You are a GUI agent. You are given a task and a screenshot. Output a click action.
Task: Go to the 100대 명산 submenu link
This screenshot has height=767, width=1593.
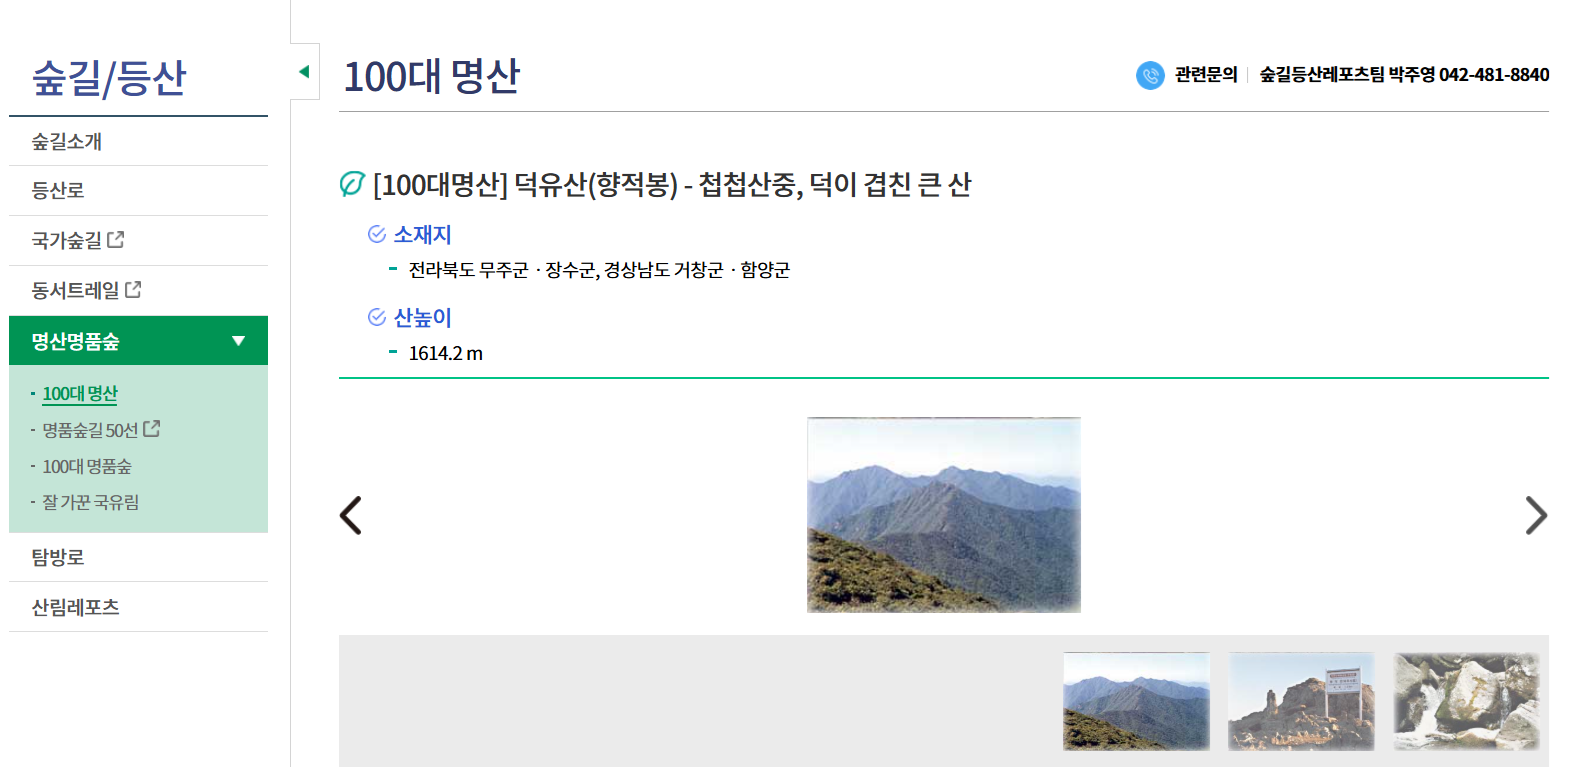pyautogui.click(x=80, y=394)
